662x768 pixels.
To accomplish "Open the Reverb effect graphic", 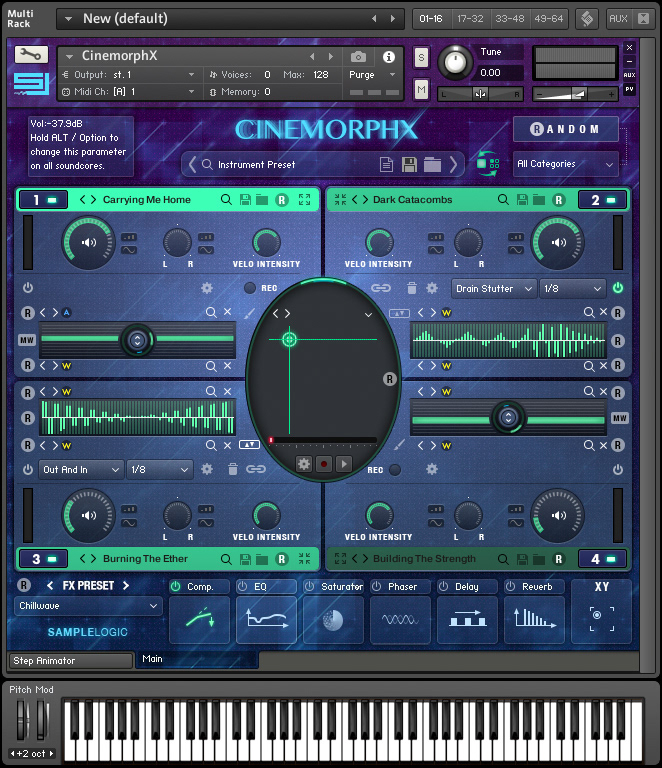I will (535, 619).
